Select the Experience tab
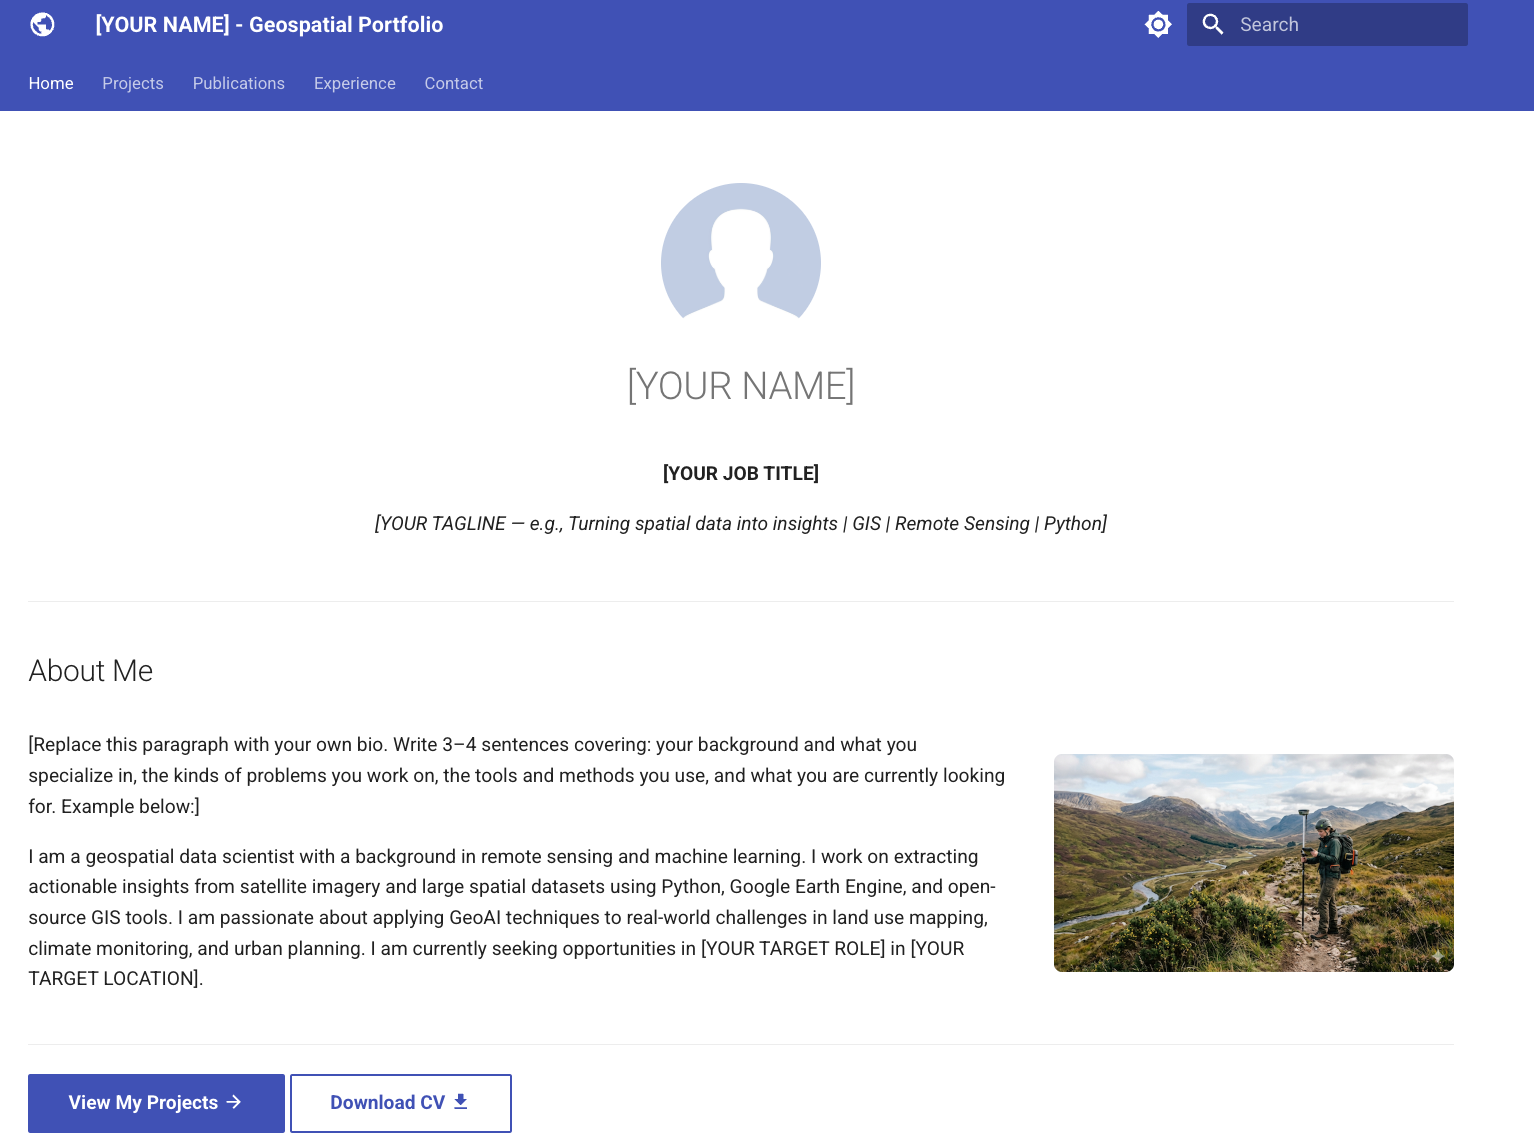This screenshot has height=1144, width=1534. pyautogui.click(x=354, y=83)
